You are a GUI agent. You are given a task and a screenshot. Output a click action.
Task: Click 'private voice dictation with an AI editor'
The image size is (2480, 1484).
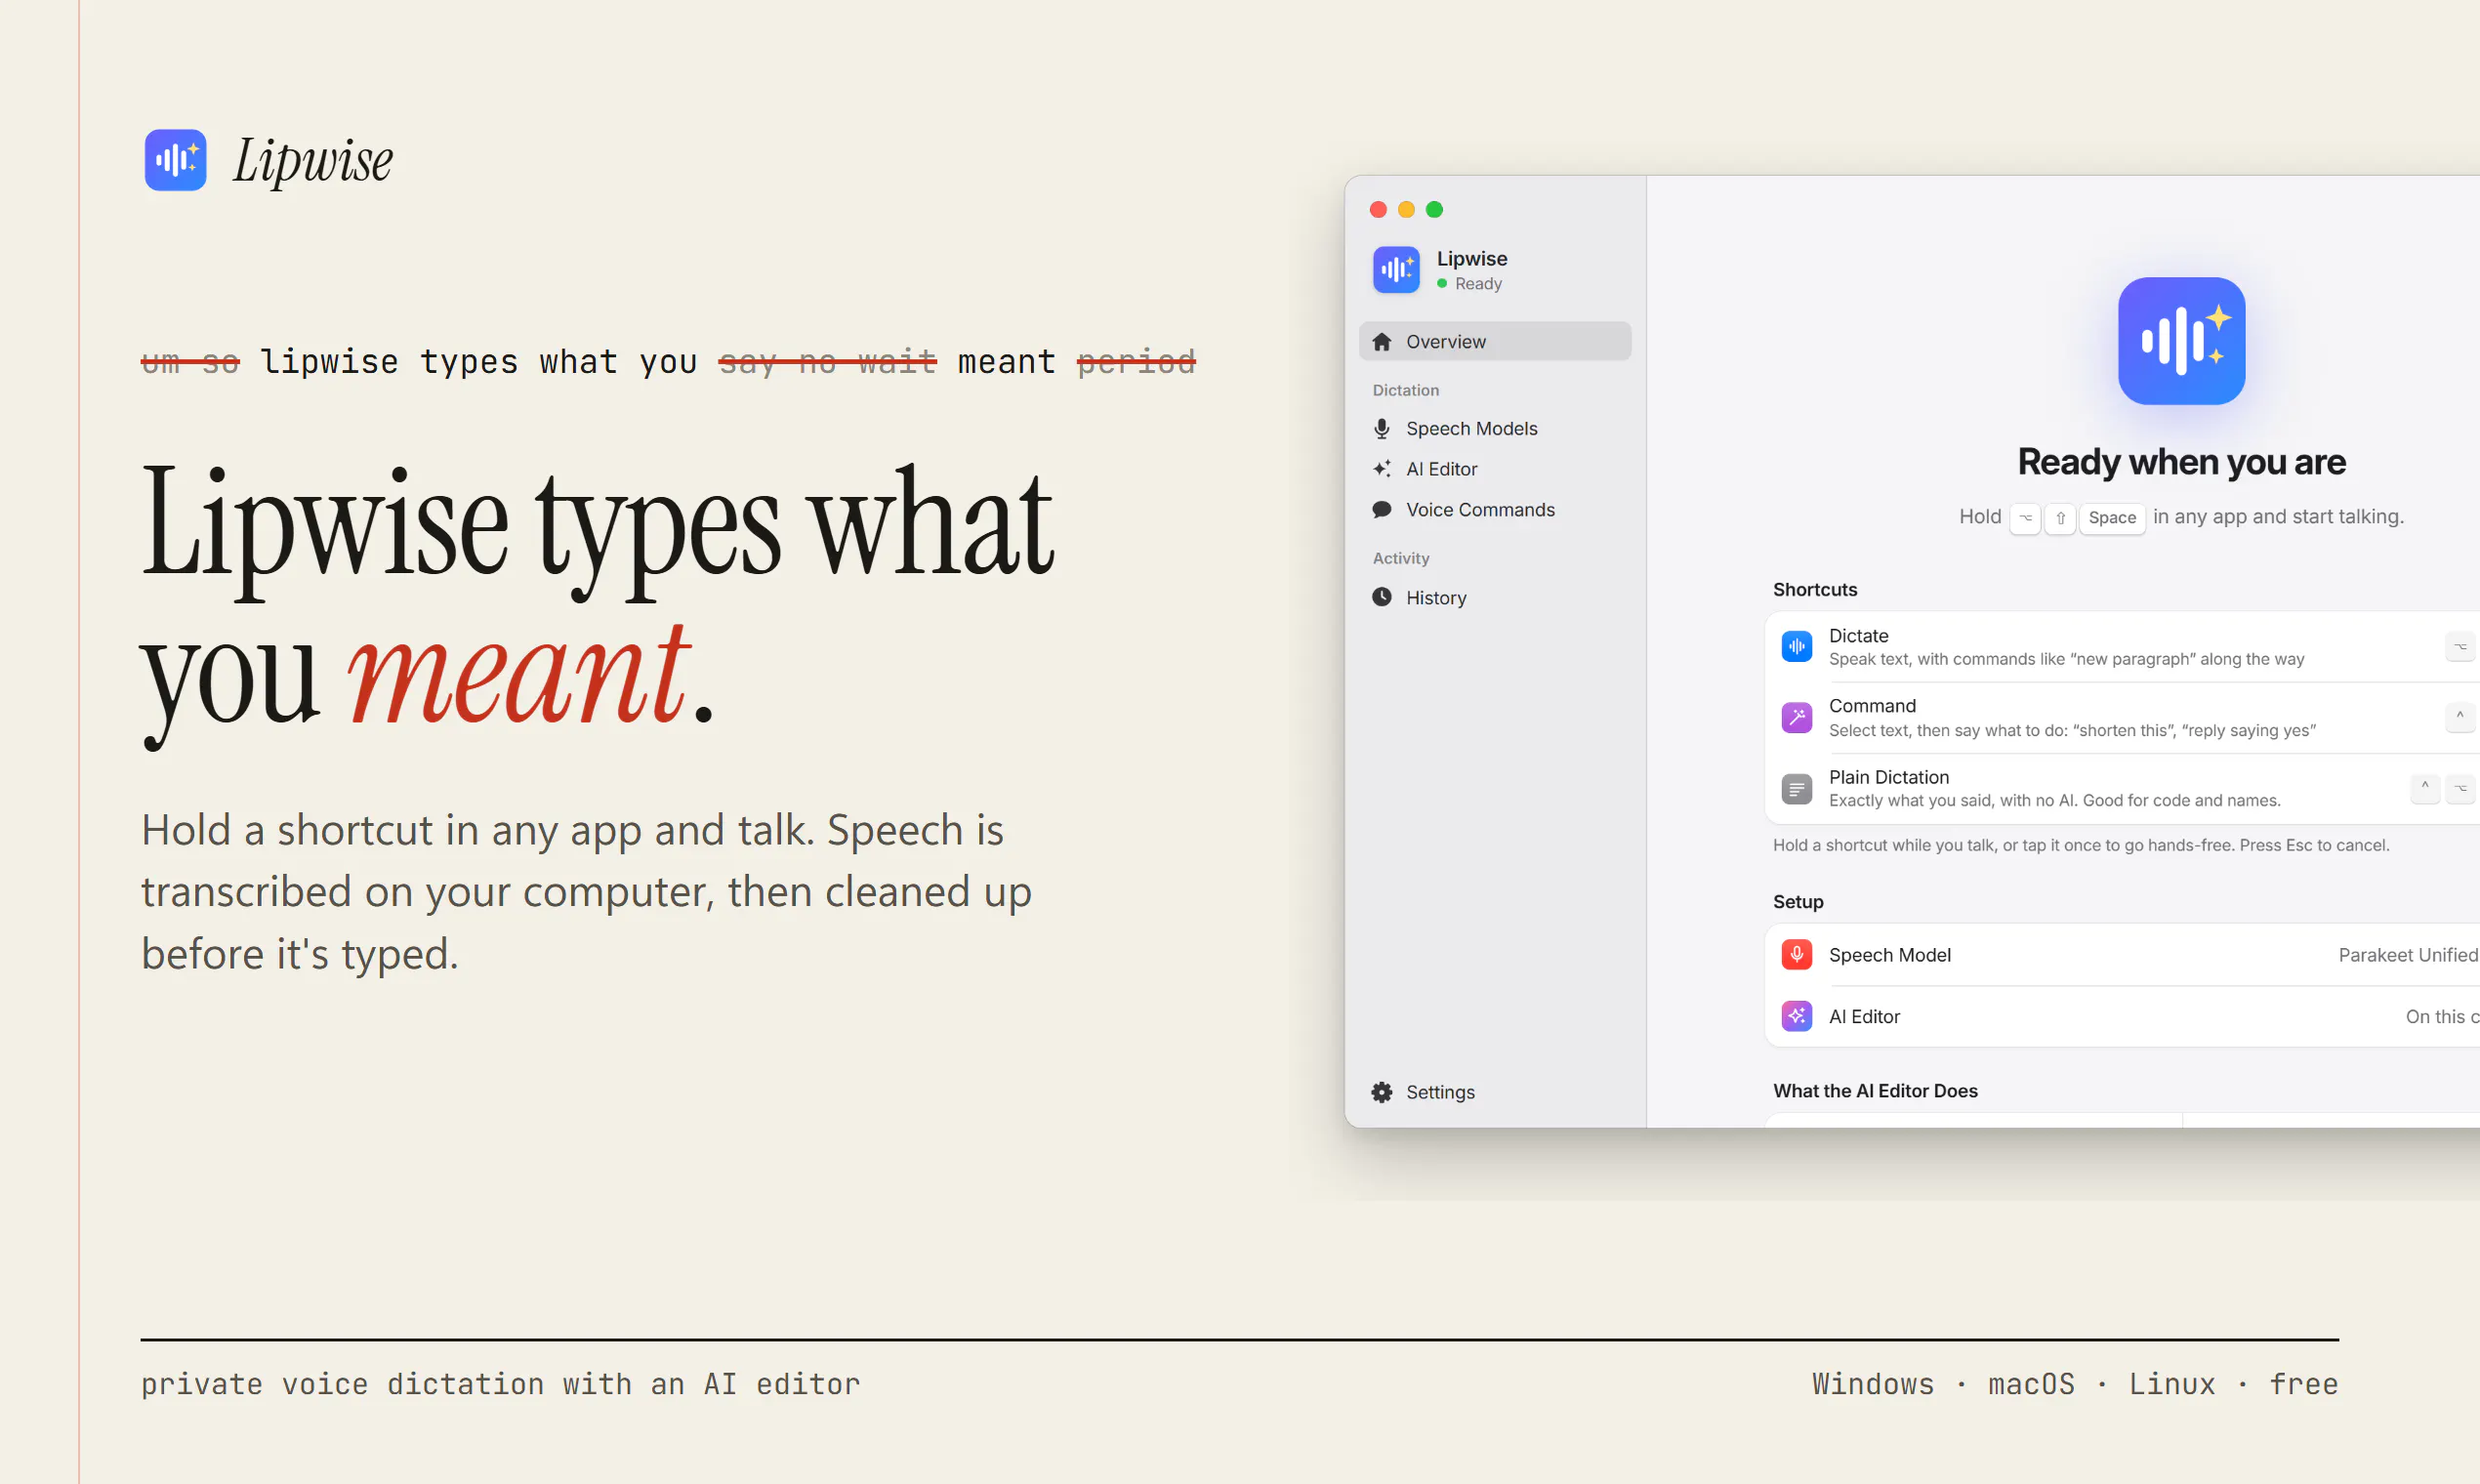(500, 1384)
